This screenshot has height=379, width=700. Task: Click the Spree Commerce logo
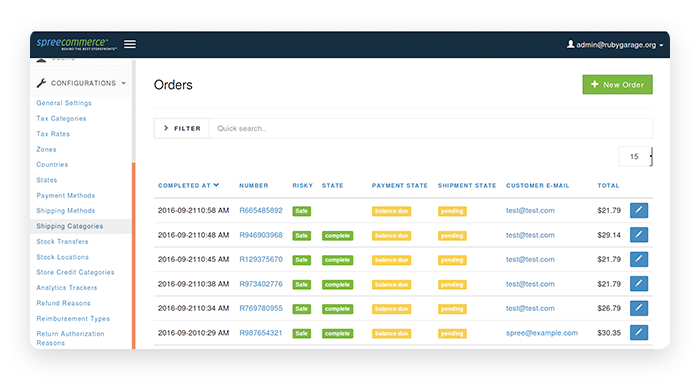click(76, 44)
